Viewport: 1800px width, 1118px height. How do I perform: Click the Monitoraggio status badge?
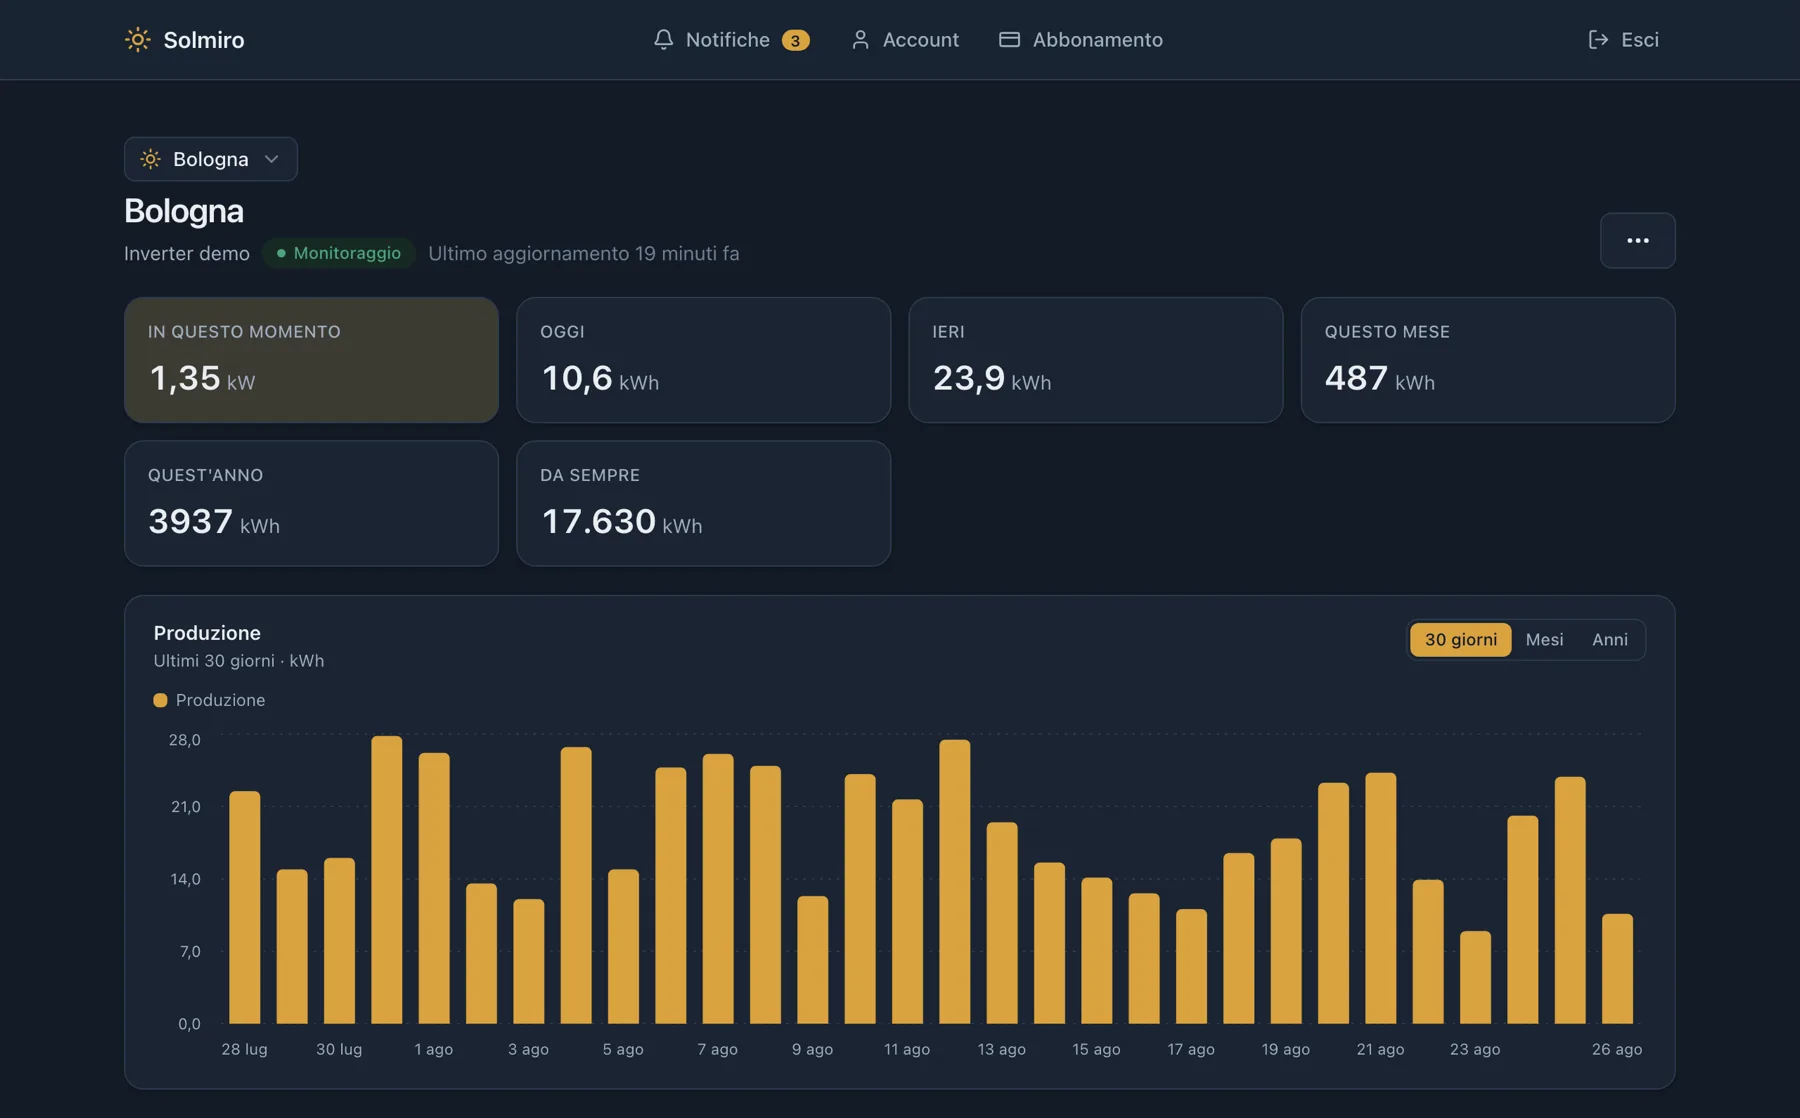(x=338, y=253)
